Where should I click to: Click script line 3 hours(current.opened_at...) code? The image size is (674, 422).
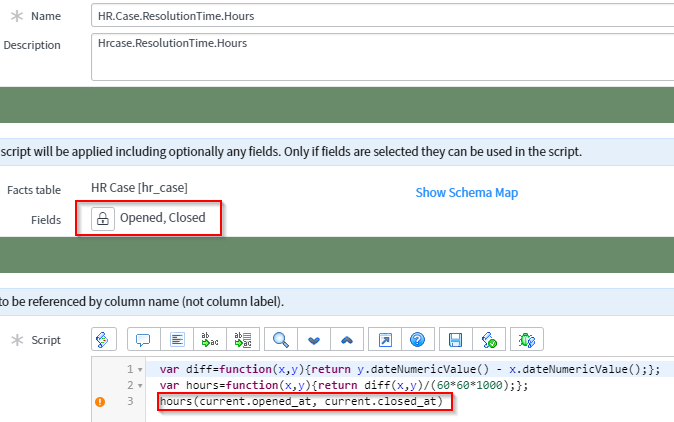(x=301, y=401)
